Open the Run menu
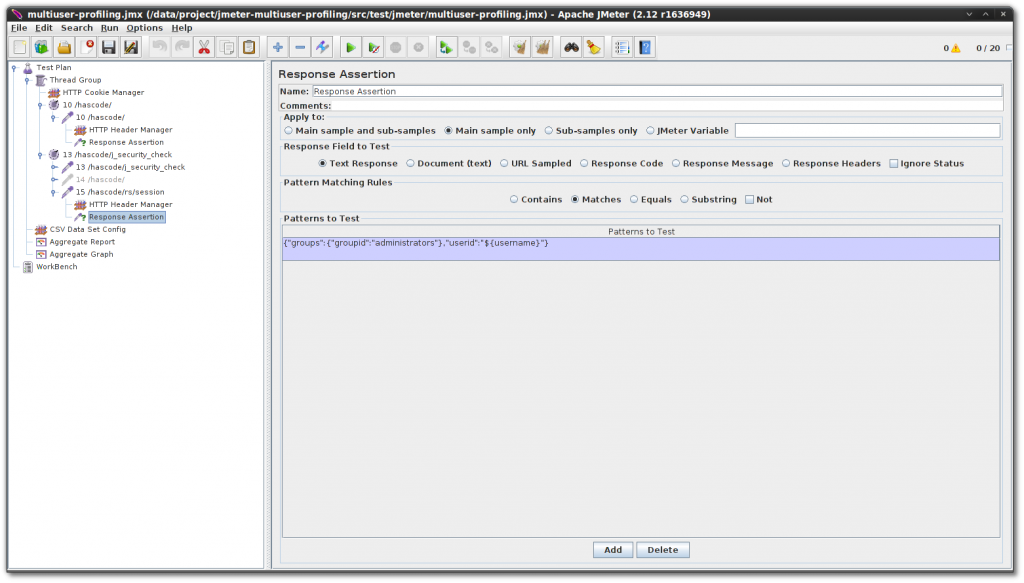Screen dimensions: 1024x583 click(109, 27)
